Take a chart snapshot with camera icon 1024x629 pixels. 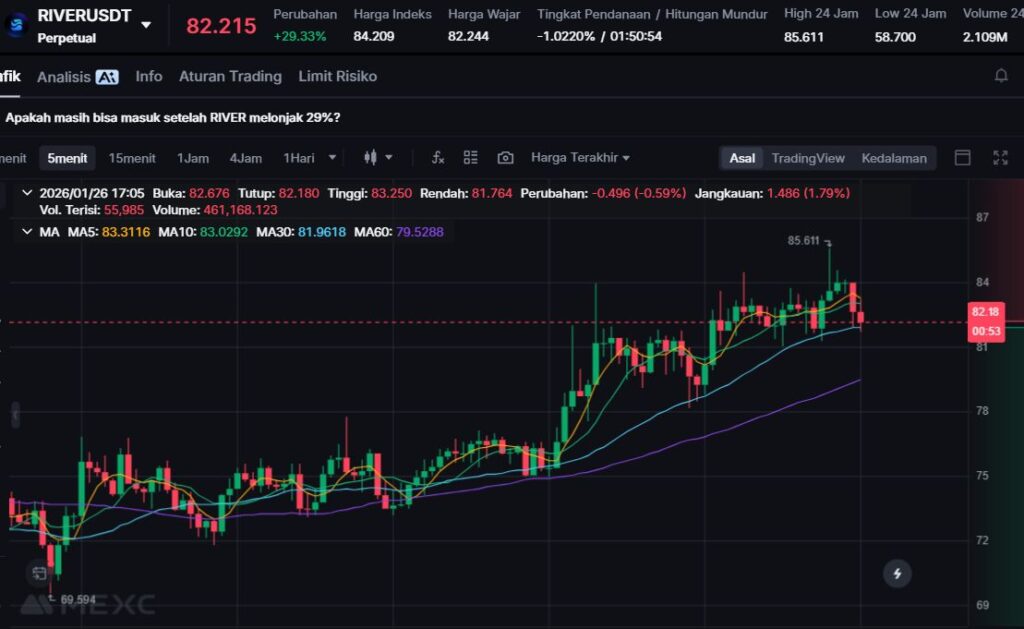[x=505, y=158]
